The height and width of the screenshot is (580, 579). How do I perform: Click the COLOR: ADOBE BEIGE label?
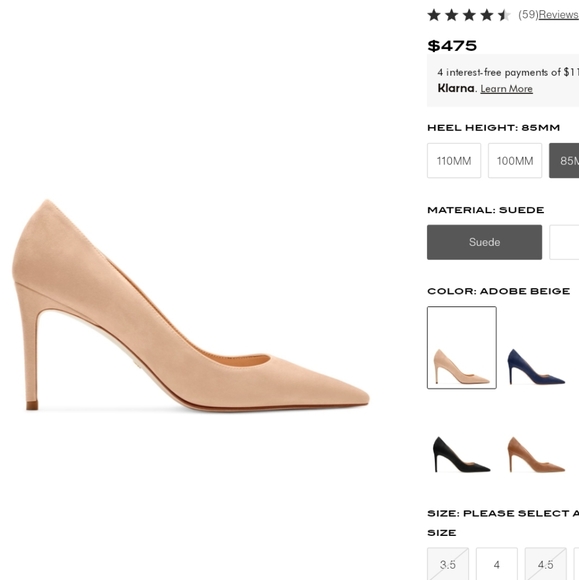pos(498,291)
